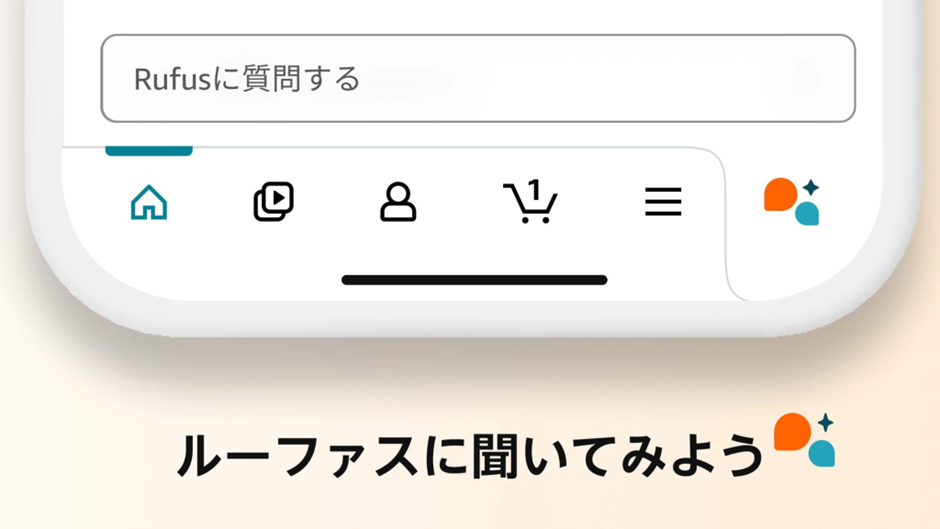Click the orange bubble of nav Rufus icon
Screen dimensions: 940x529
click(x=781, y=194)
